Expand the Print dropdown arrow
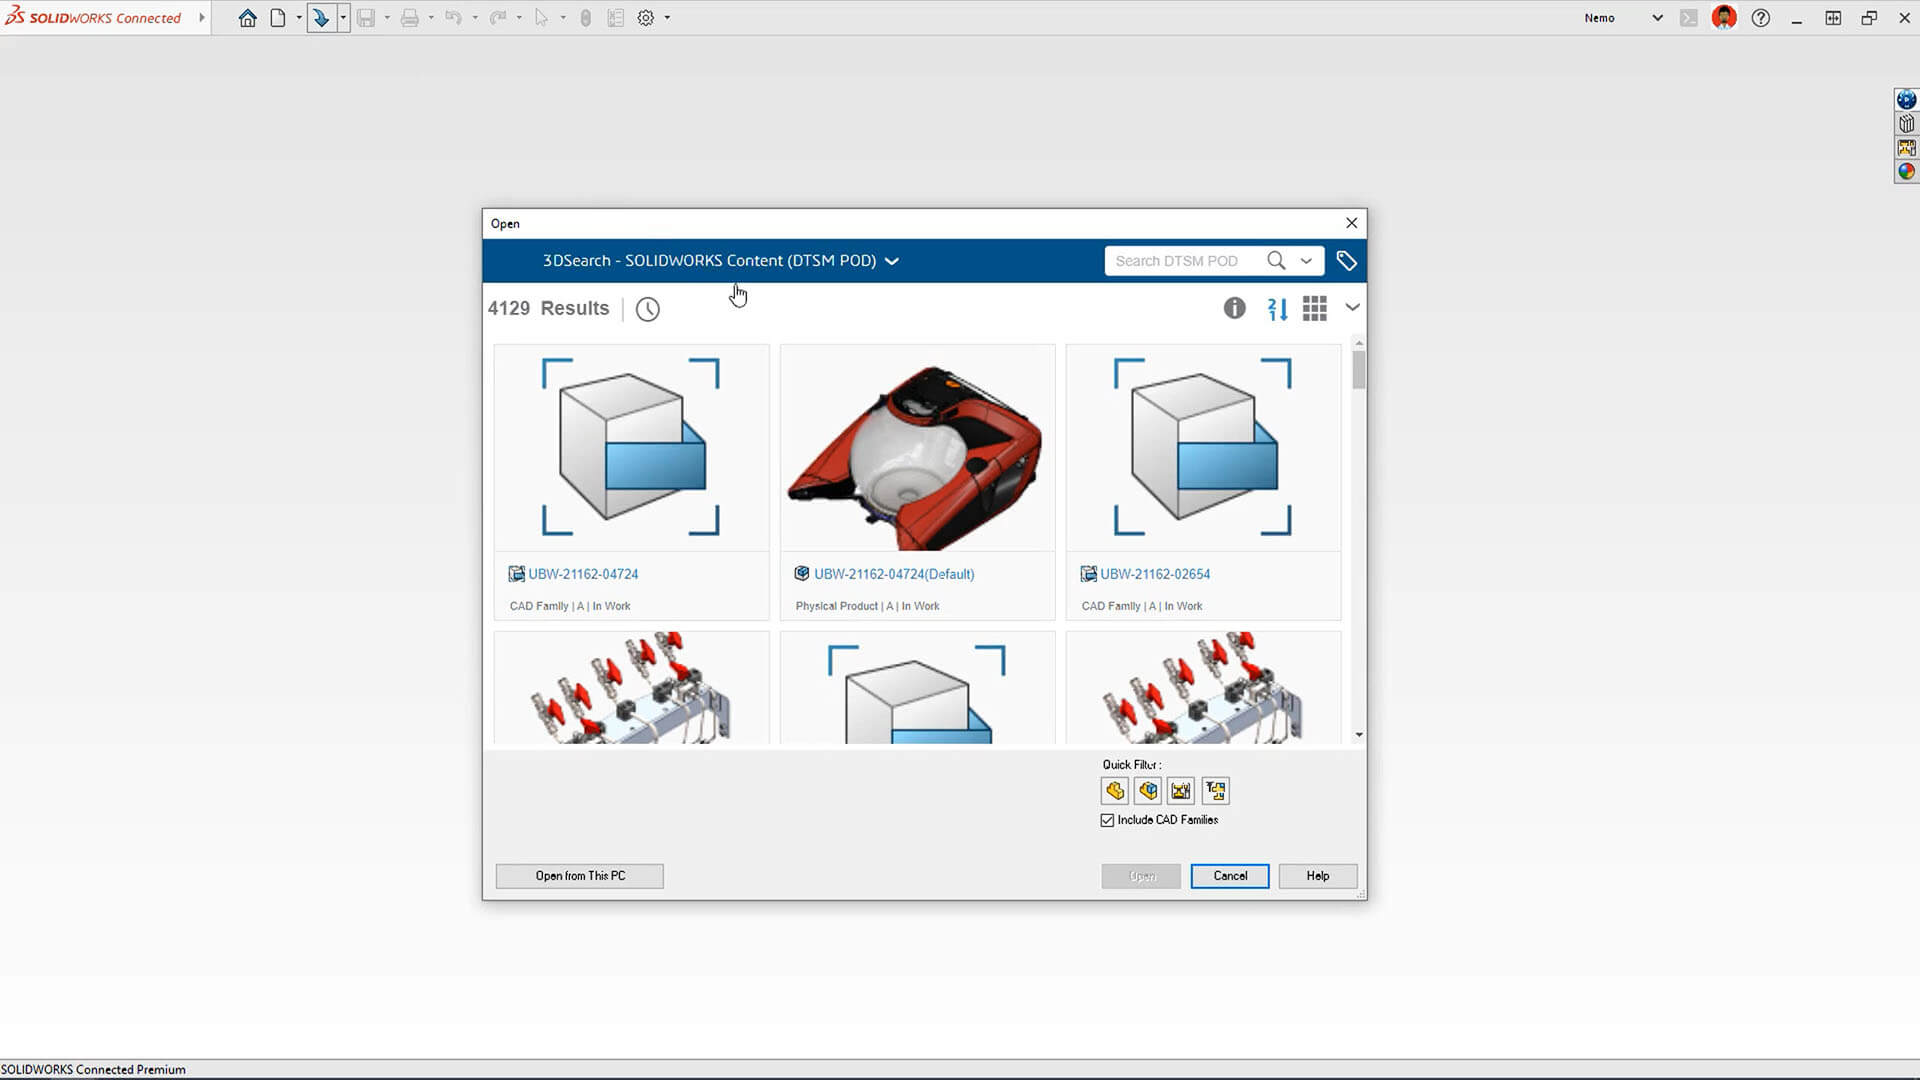This screenshot has height=1080, width=1920. pyautogui.click(x=431, y=18)
